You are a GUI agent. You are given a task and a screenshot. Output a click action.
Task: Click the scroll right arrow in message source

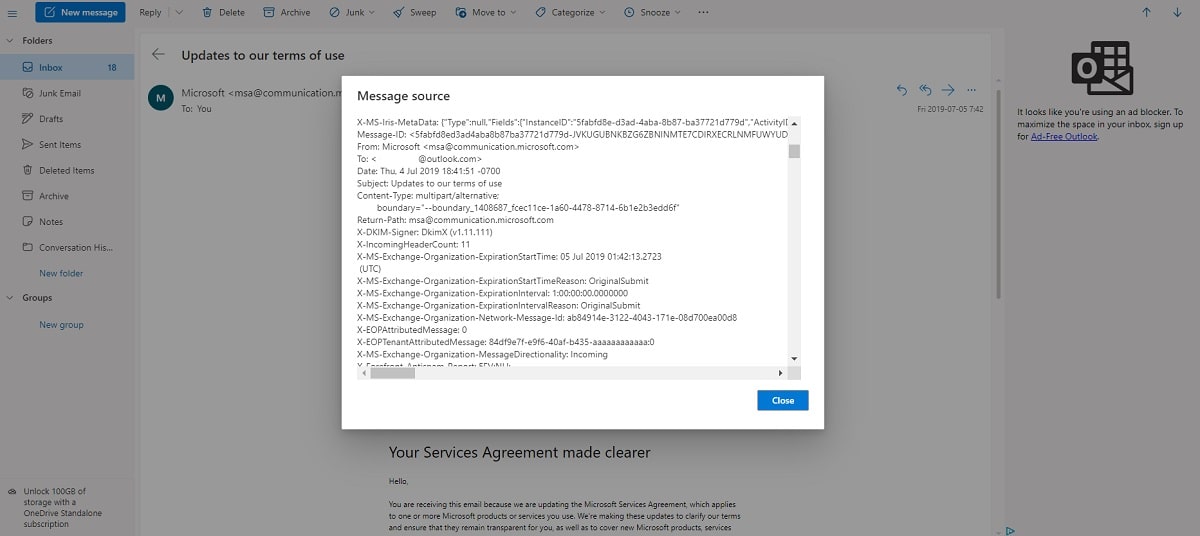tap(781, 373)
